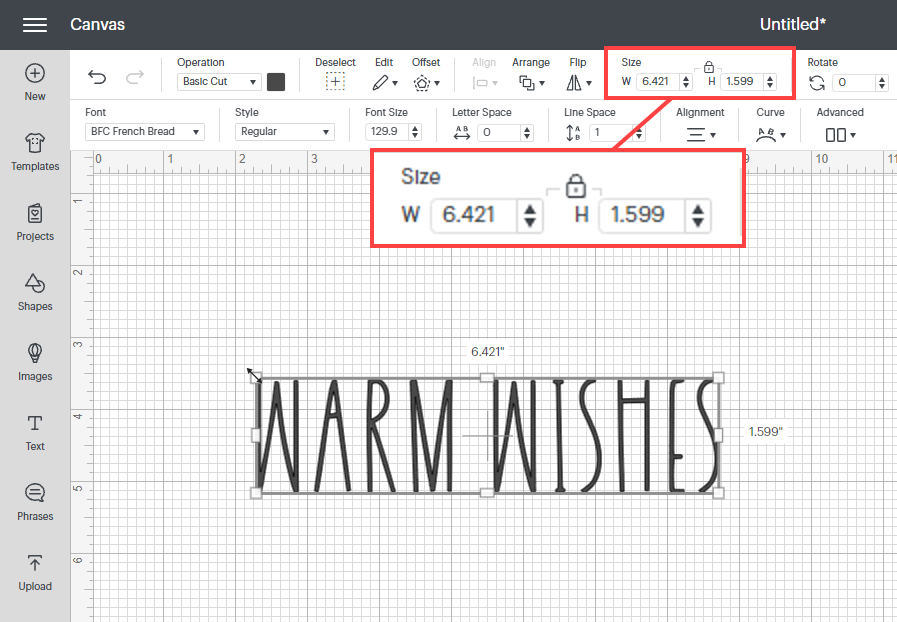Click the Font Size field

[x=387, y=132]
